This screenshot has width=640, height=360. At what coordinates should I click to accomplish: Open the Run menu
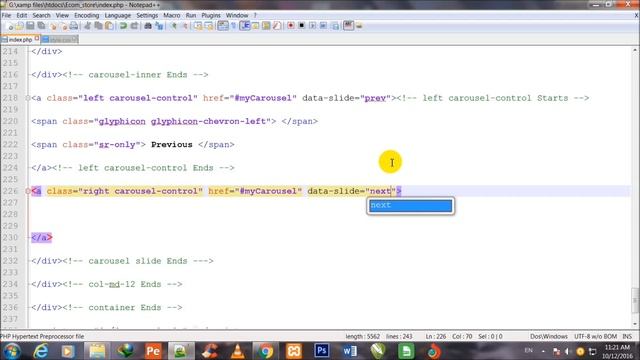pyautogui.click(x=191, y=16)
